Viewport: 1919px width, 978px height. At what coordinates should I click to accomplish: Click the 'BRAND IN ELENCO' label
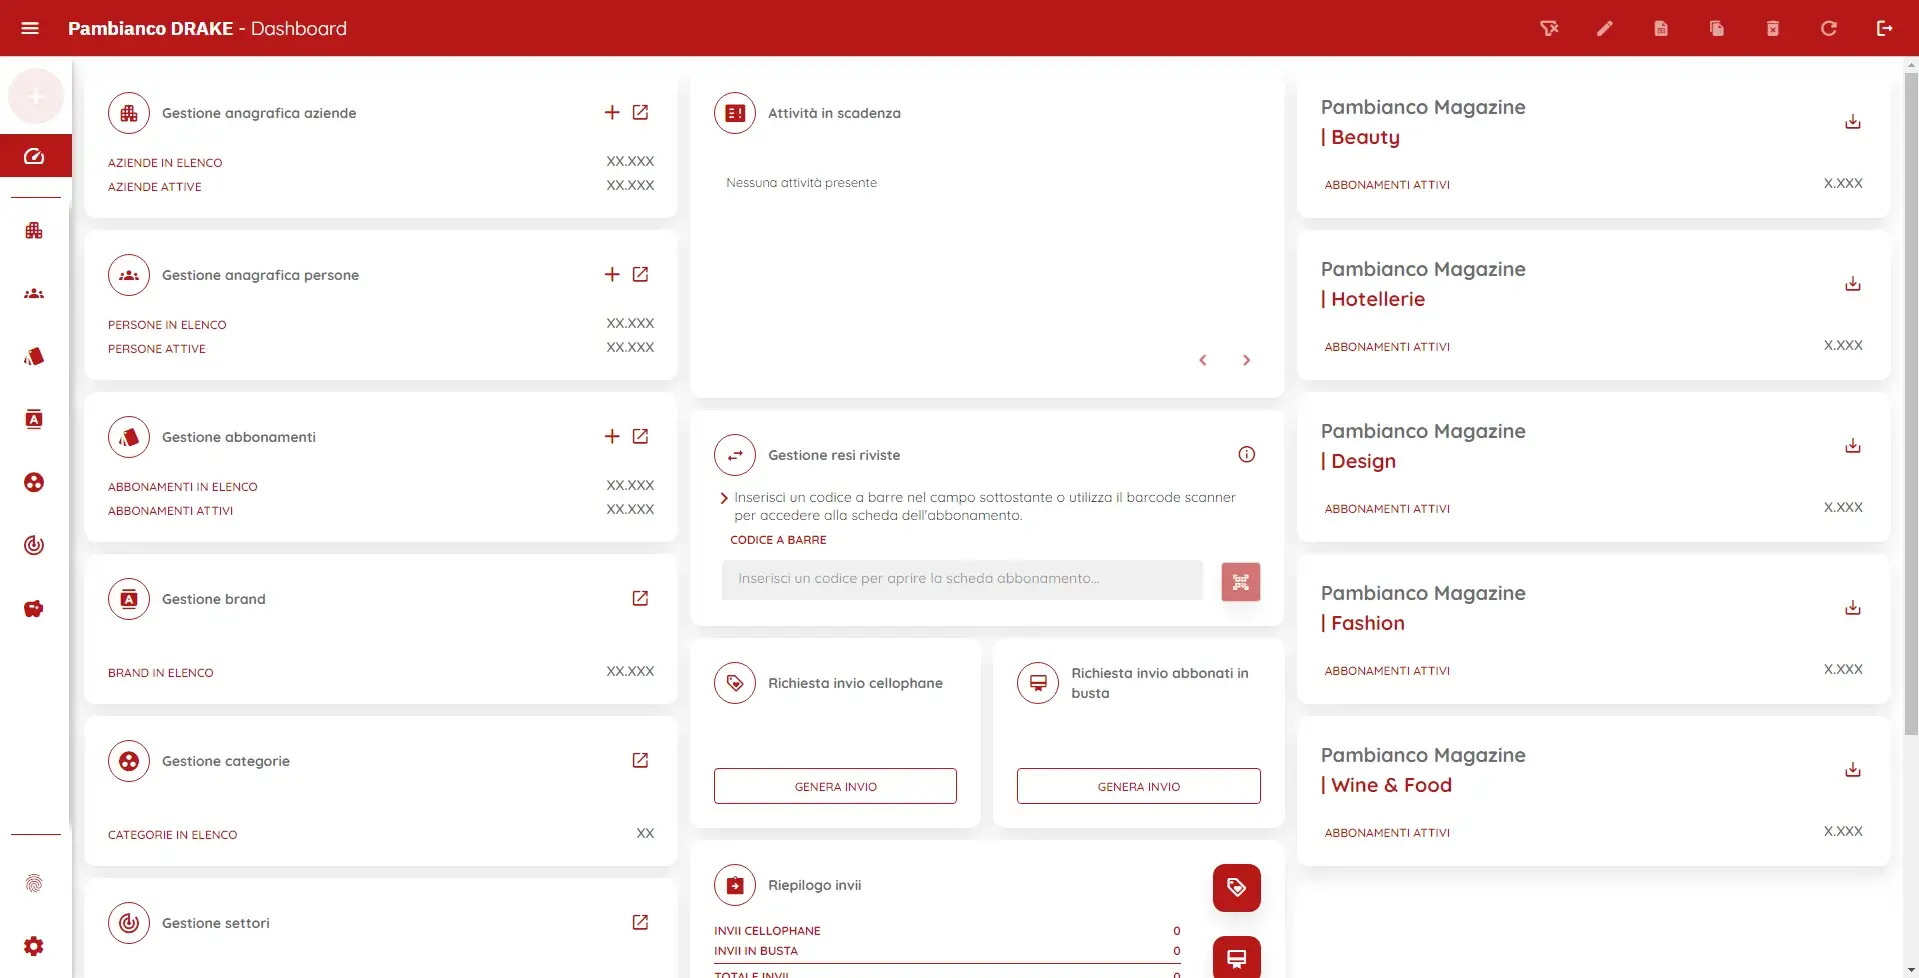[x=161, y=673]
